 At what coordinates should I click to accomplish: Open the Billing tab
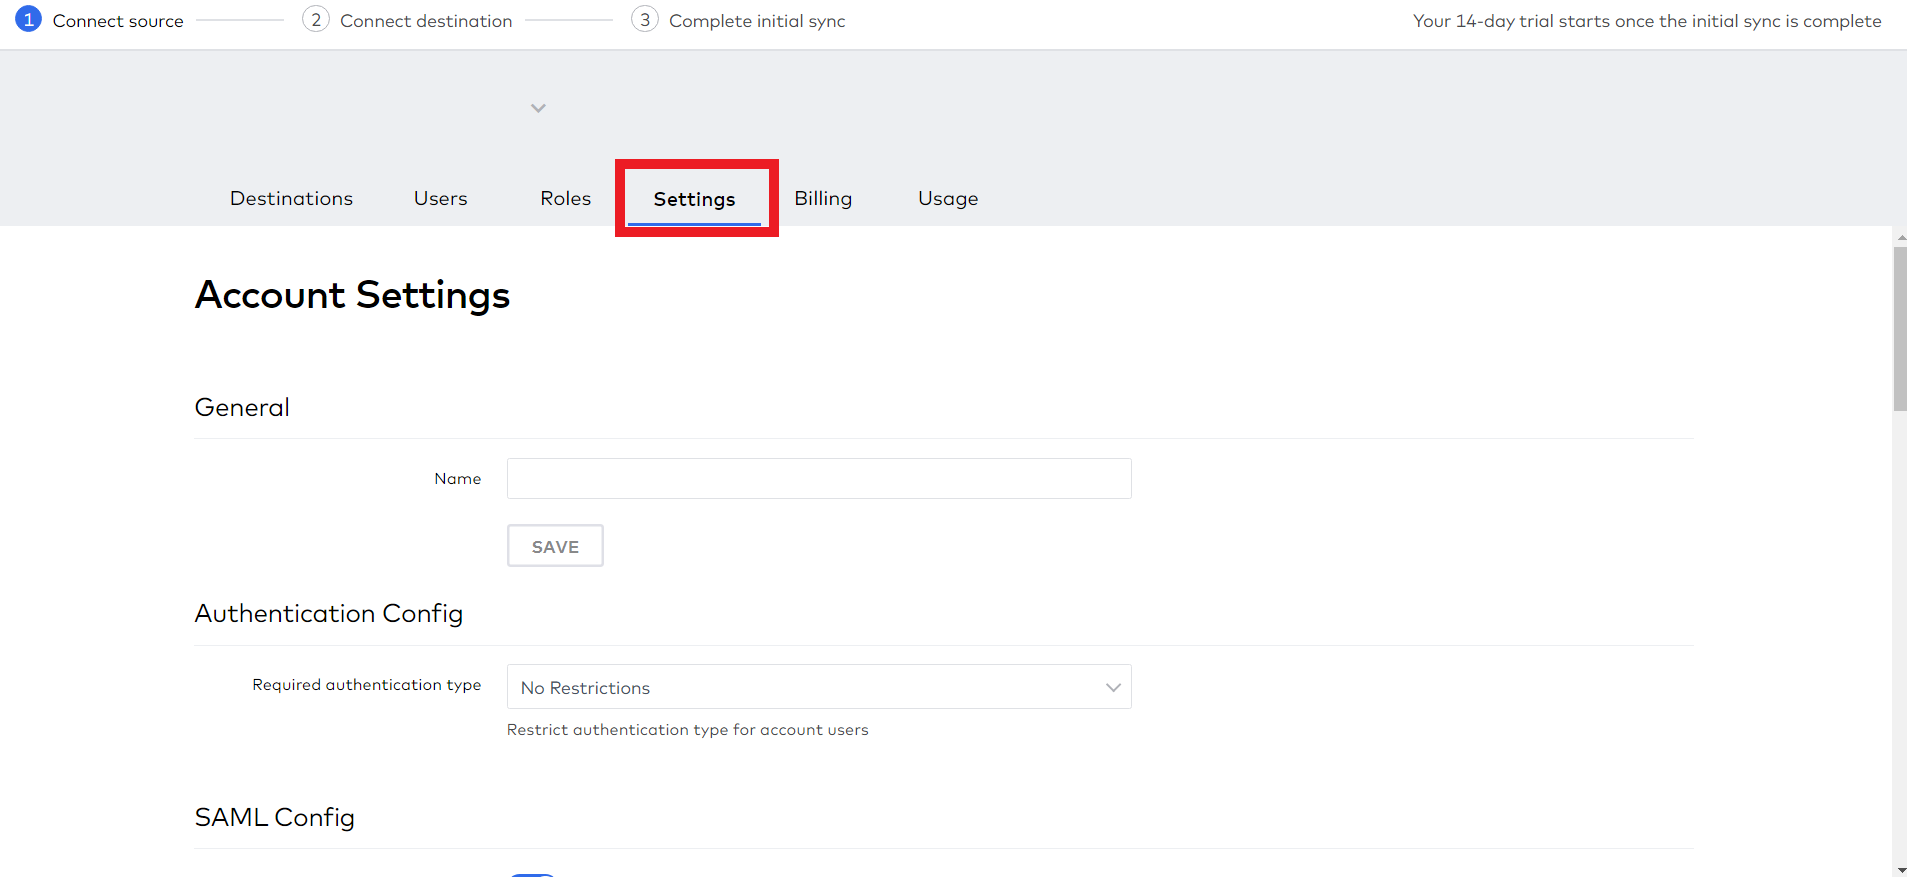pos(823,199)
